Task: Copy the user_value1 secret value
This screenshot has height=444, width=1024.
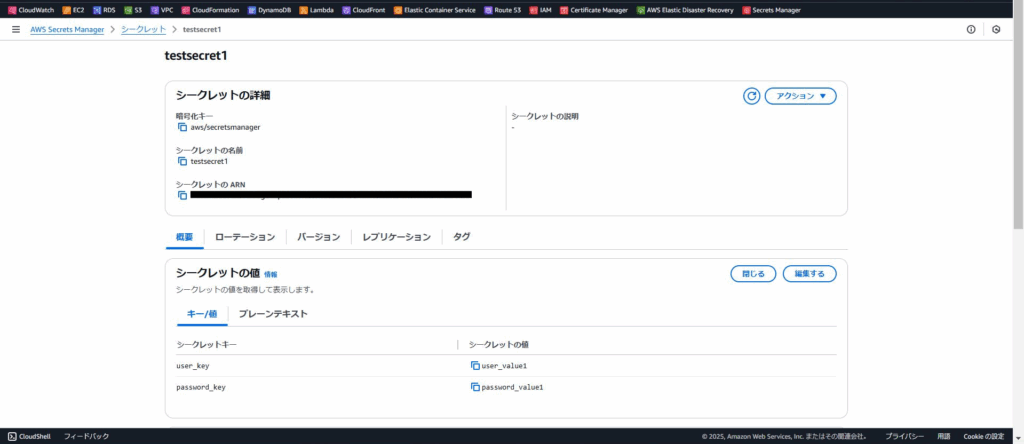Action: [475, 366]
